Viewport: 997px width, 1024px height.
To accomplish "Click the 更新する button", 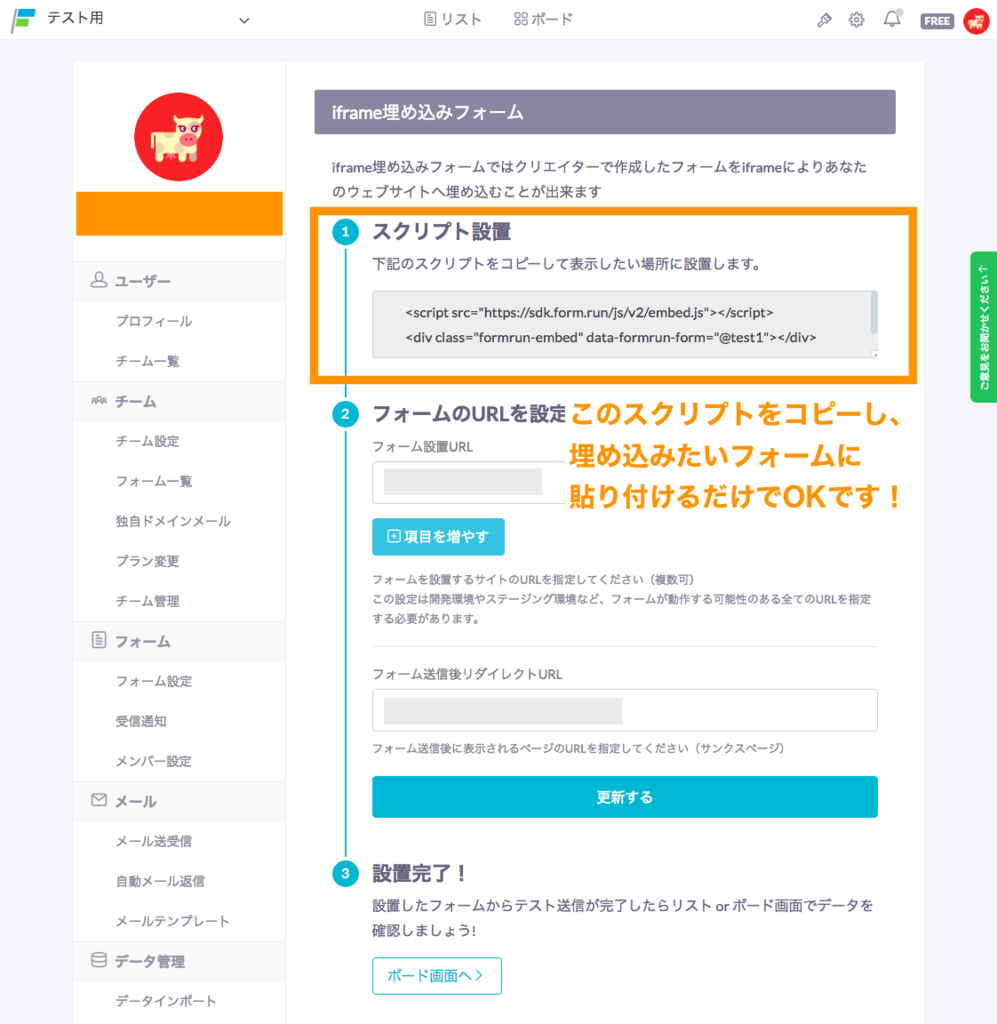I will (625, 797).
